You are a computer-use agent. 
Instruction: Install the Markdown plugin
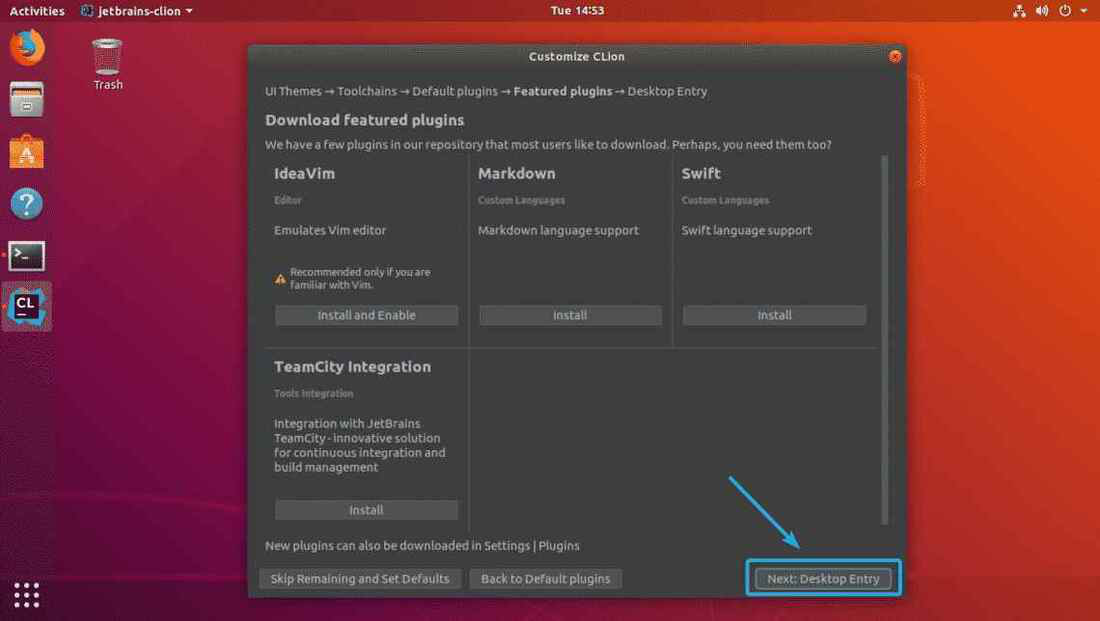(570, 315)
